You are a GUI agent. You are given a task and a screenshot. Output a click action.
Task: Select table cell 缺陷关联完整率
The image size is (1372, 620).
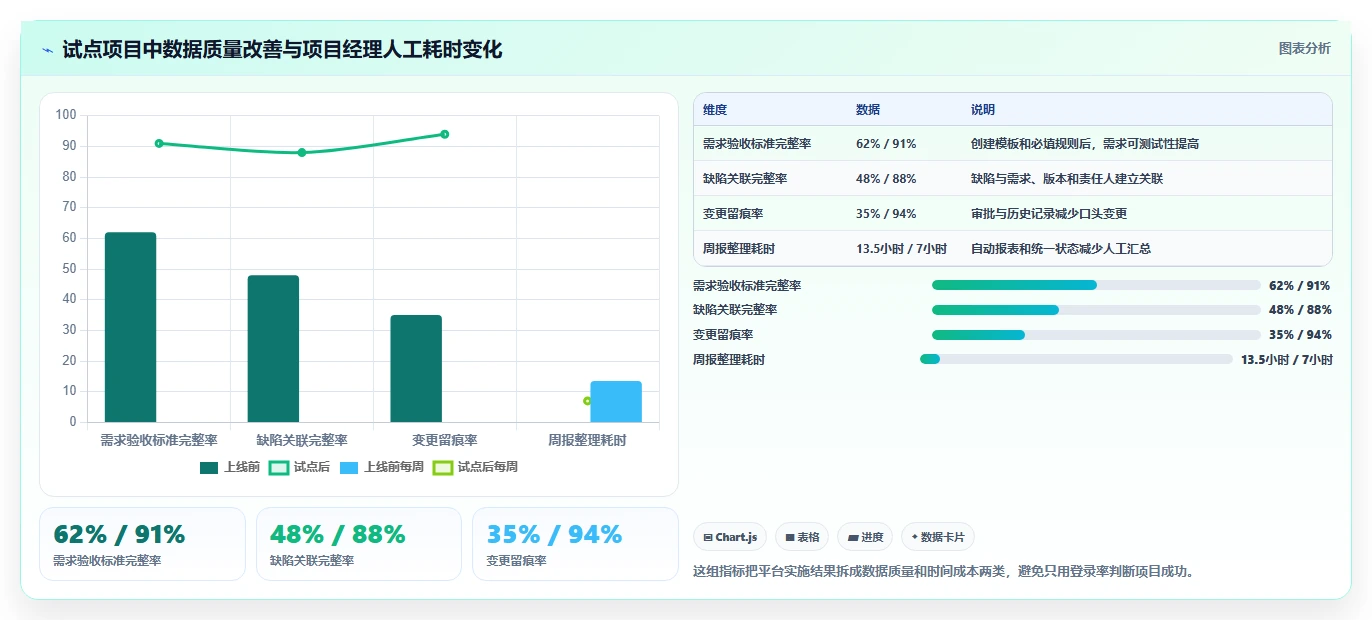745,178
